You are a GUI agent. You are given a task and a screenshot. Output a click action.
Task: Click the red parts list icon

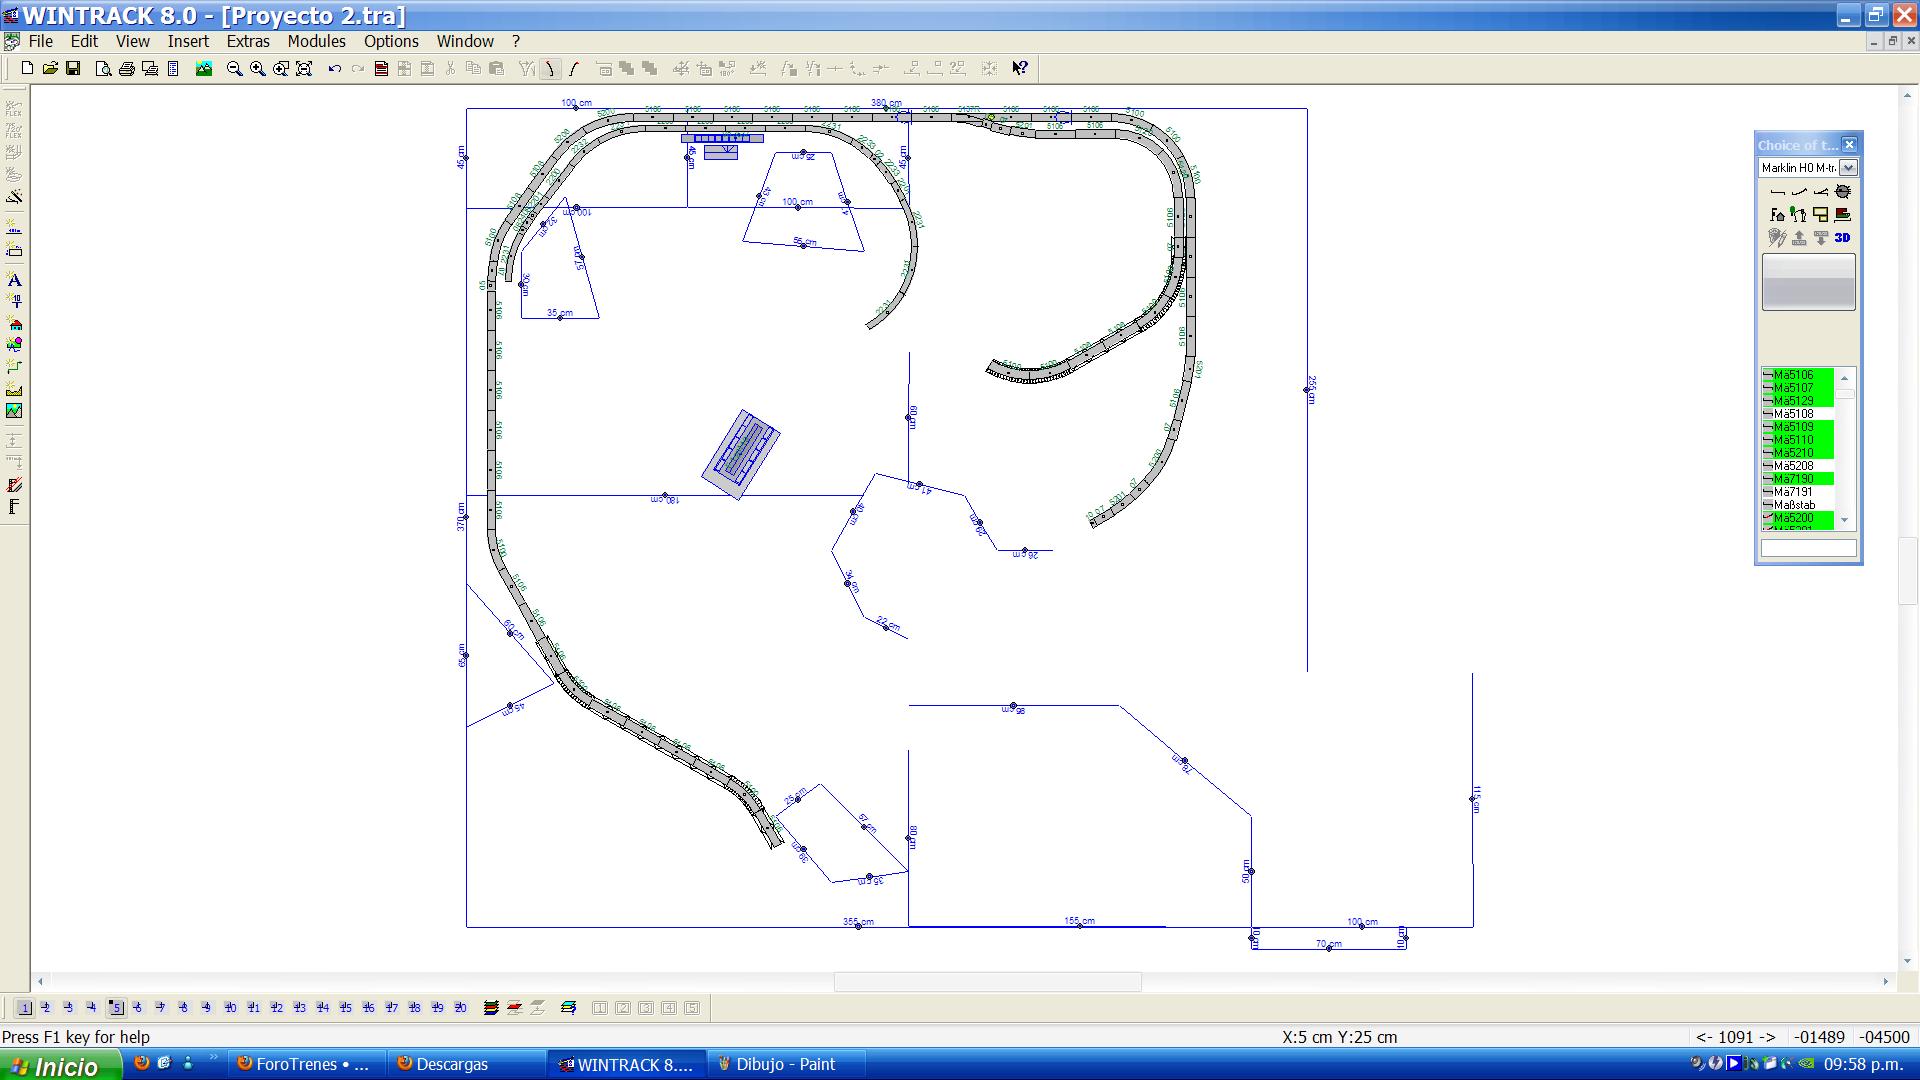tap(381, 69)
